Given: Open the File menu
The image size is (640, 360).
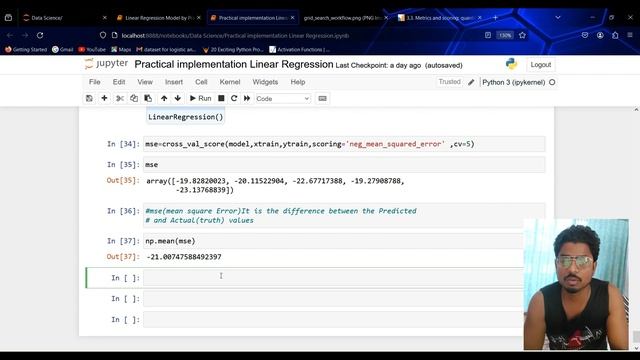Looking at the screenshot, I should (95, 82).
